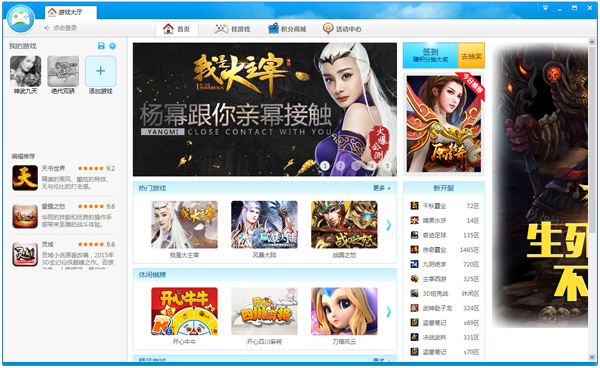
Task: Click the 雷霆之怒 title text
Action: point(54,206)
